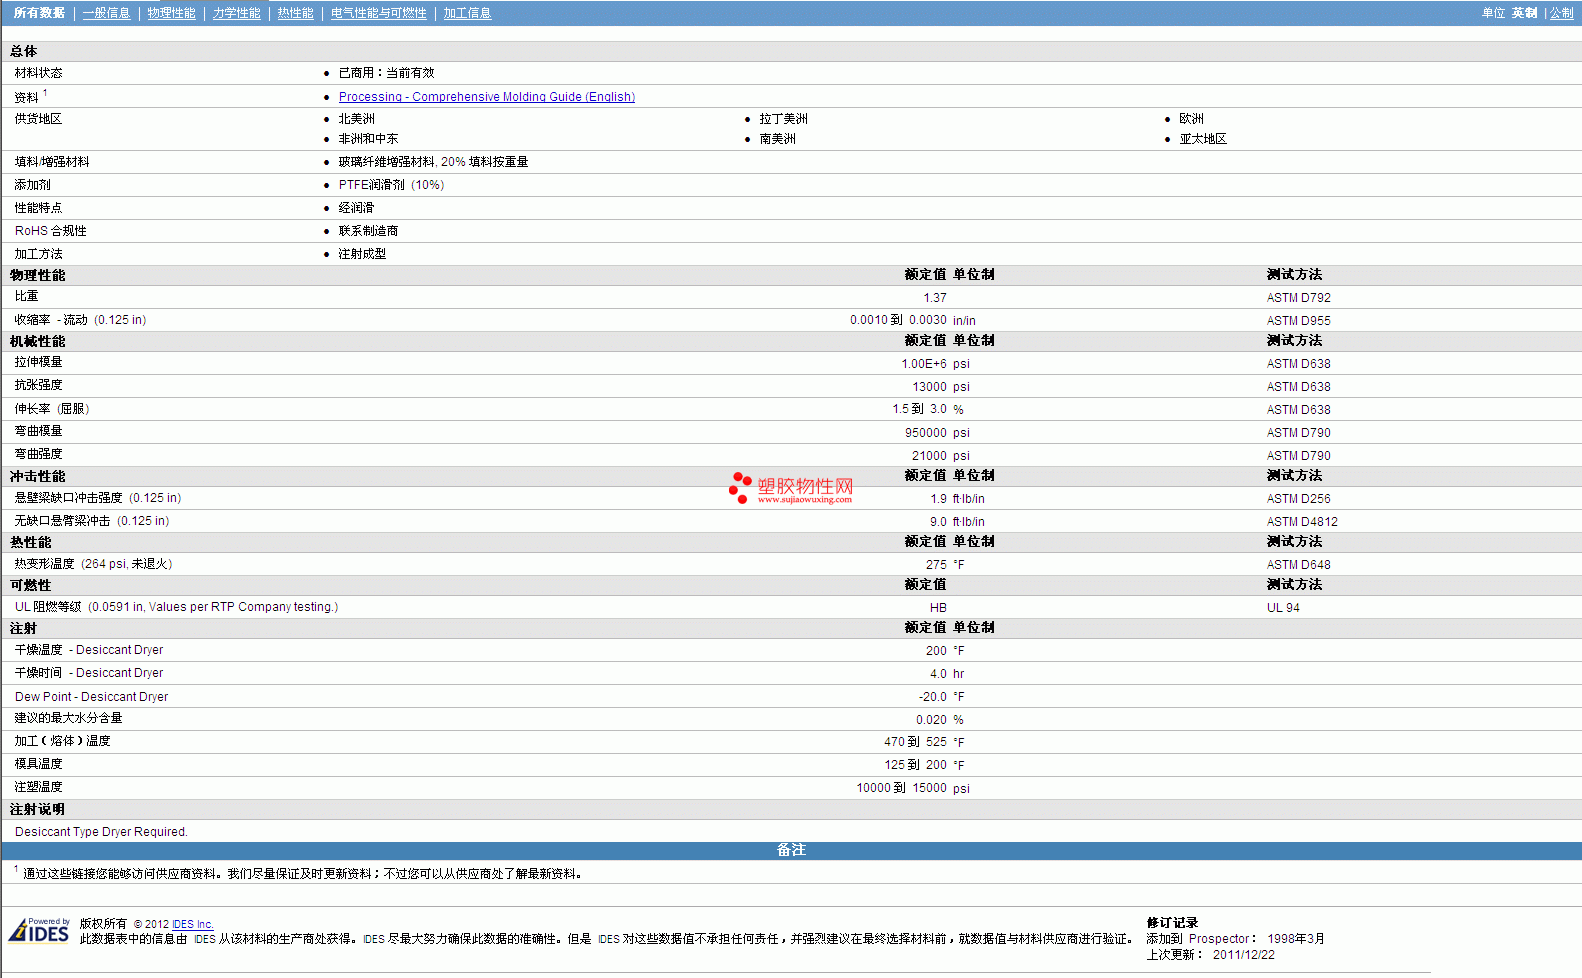Viewport: 1582px width, 978px height.
Task: Open the 一般信息 tab
Action: pos(106,13)
